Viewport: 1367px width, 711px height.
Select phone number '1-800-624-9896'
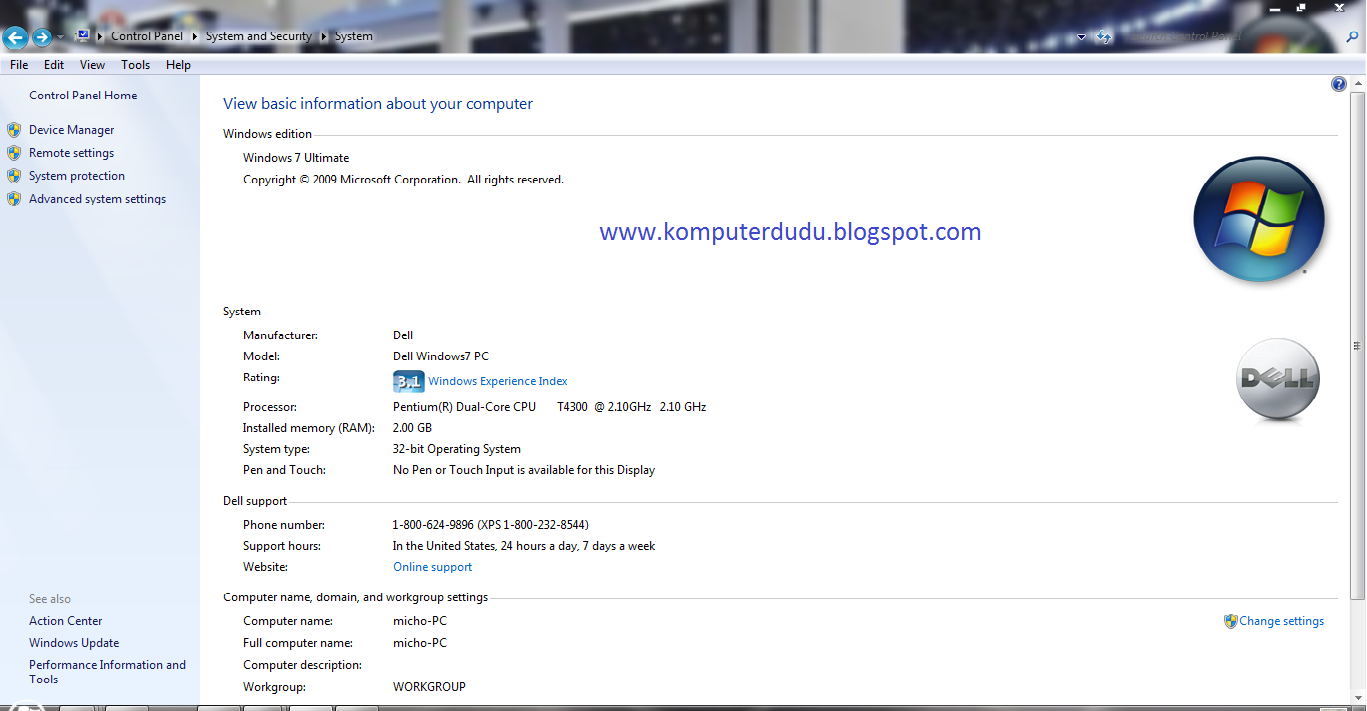tap(433, 525)
